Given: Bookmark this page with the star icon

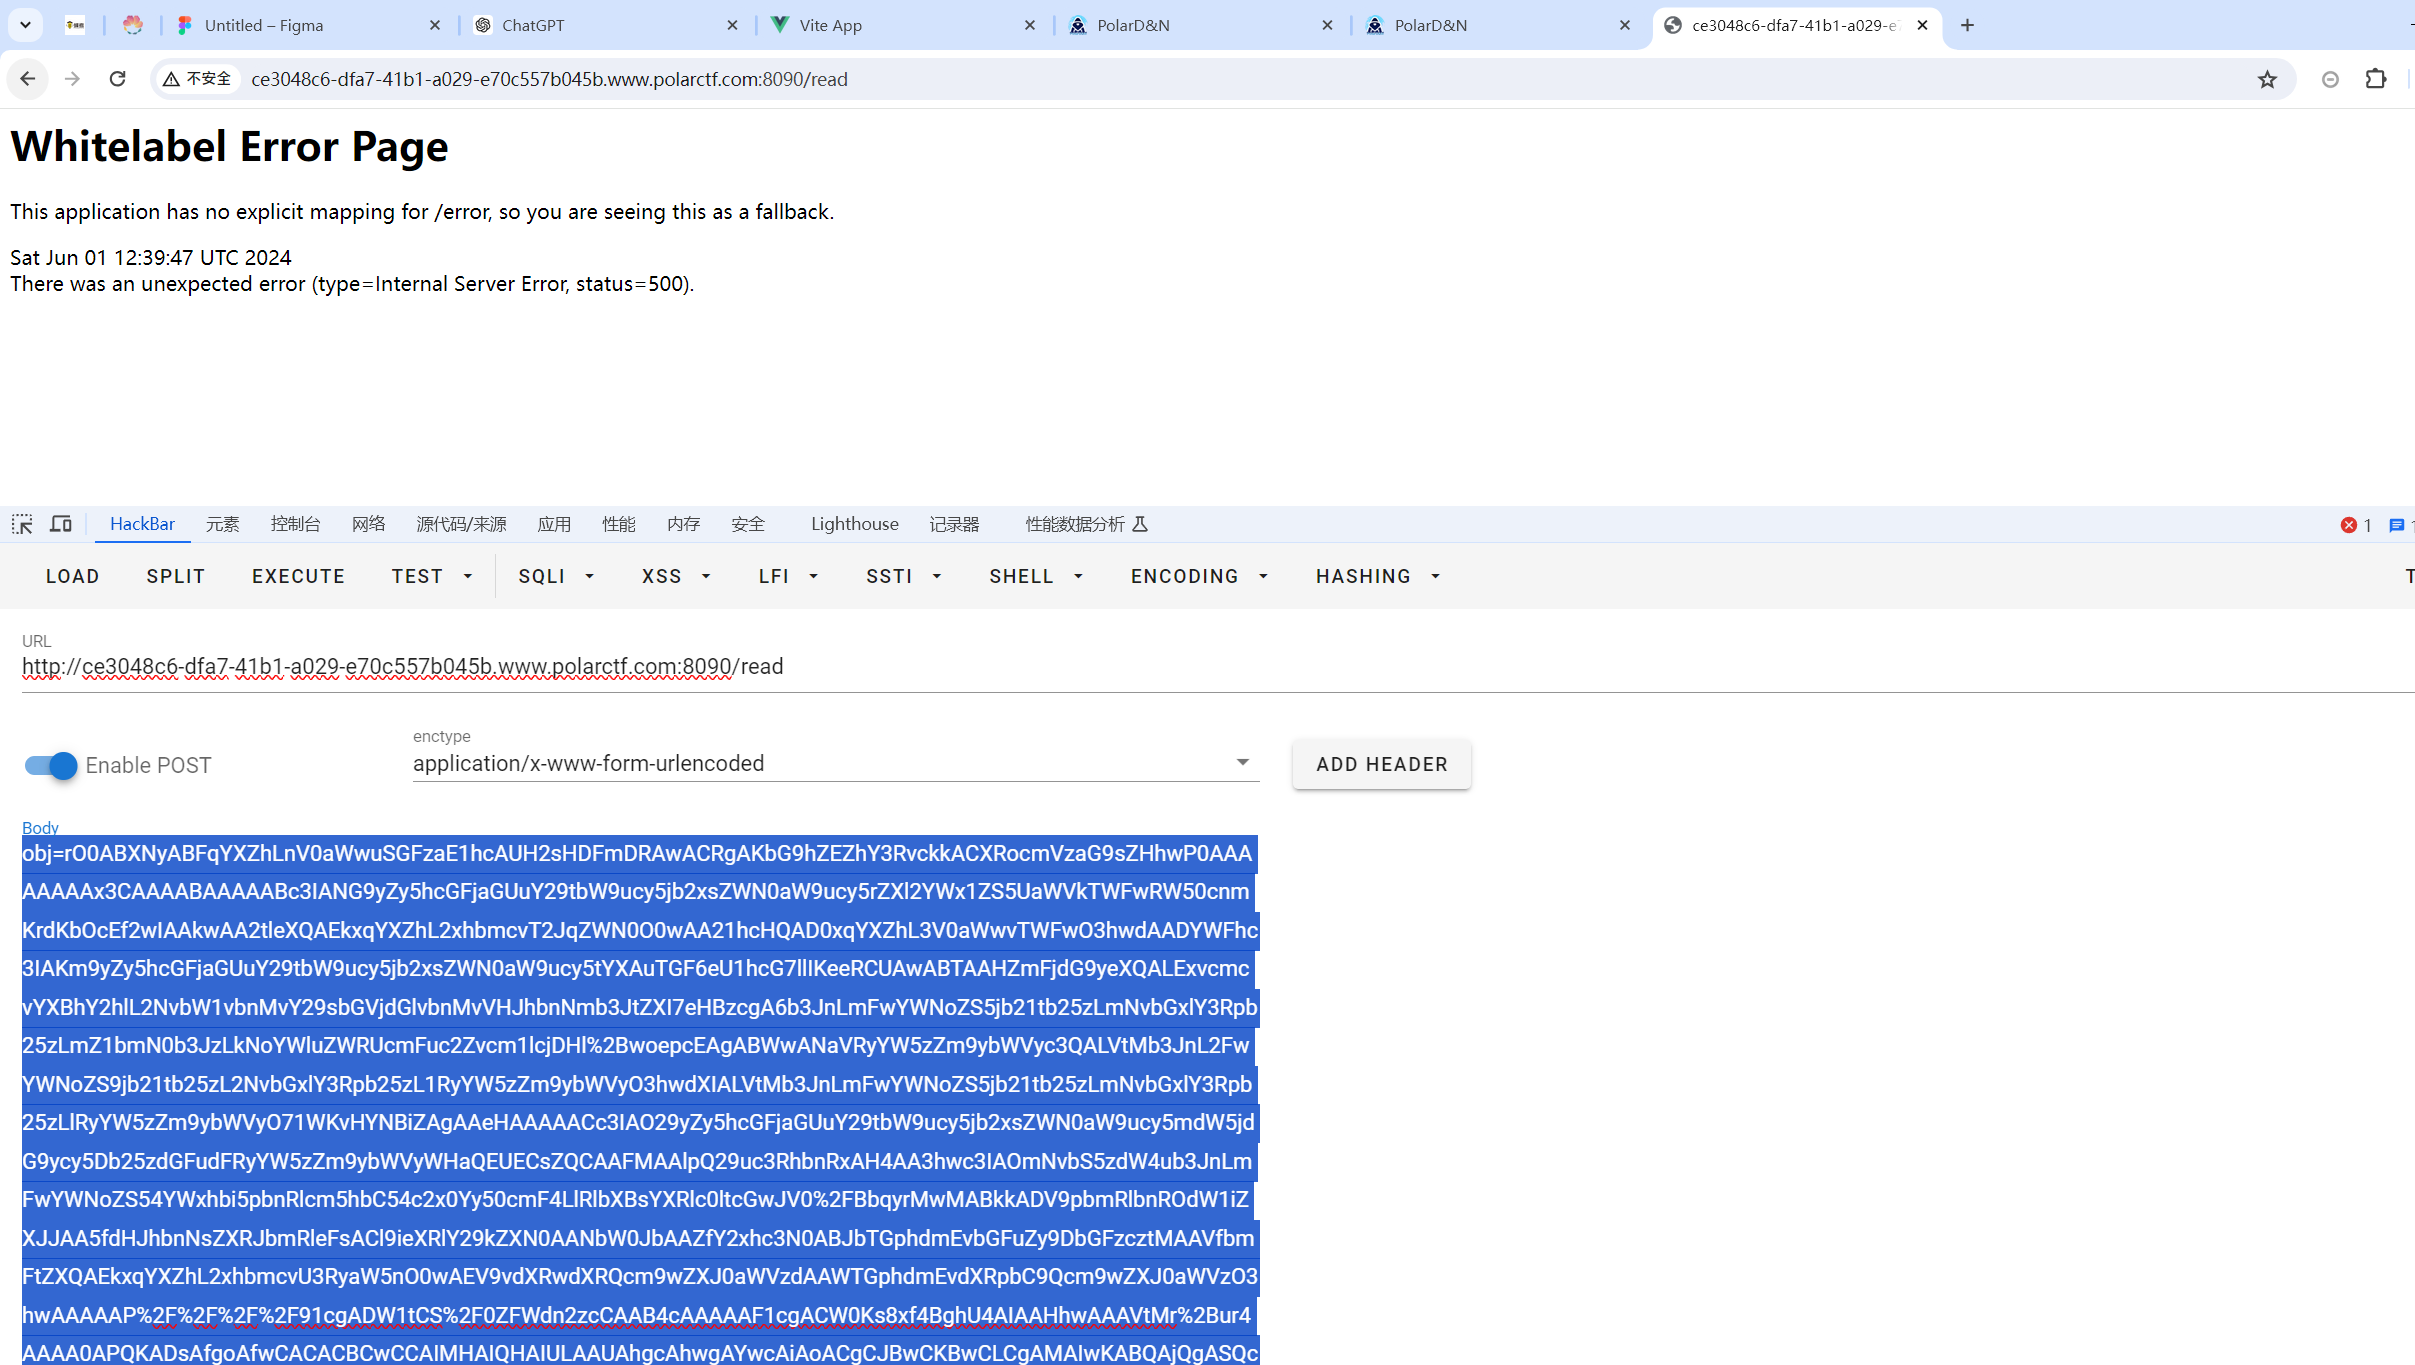Looking at the screenshot, I should click(x=2267, y=78).
